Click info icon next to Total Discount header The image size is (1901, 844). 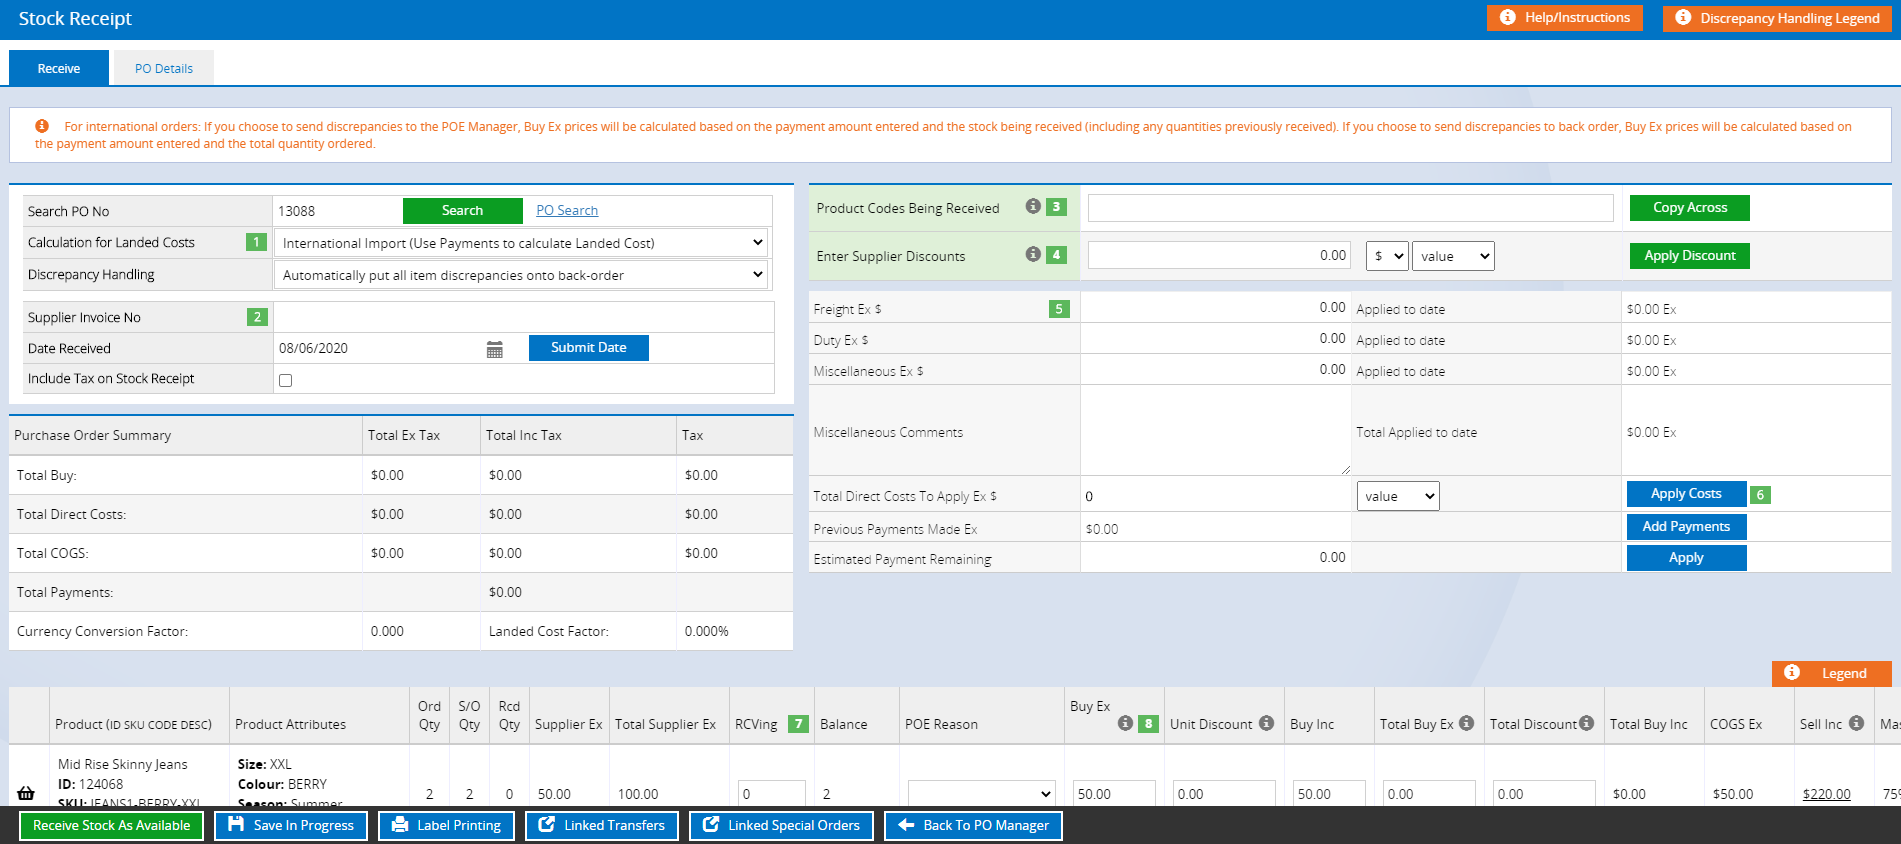coord(1586,723)
